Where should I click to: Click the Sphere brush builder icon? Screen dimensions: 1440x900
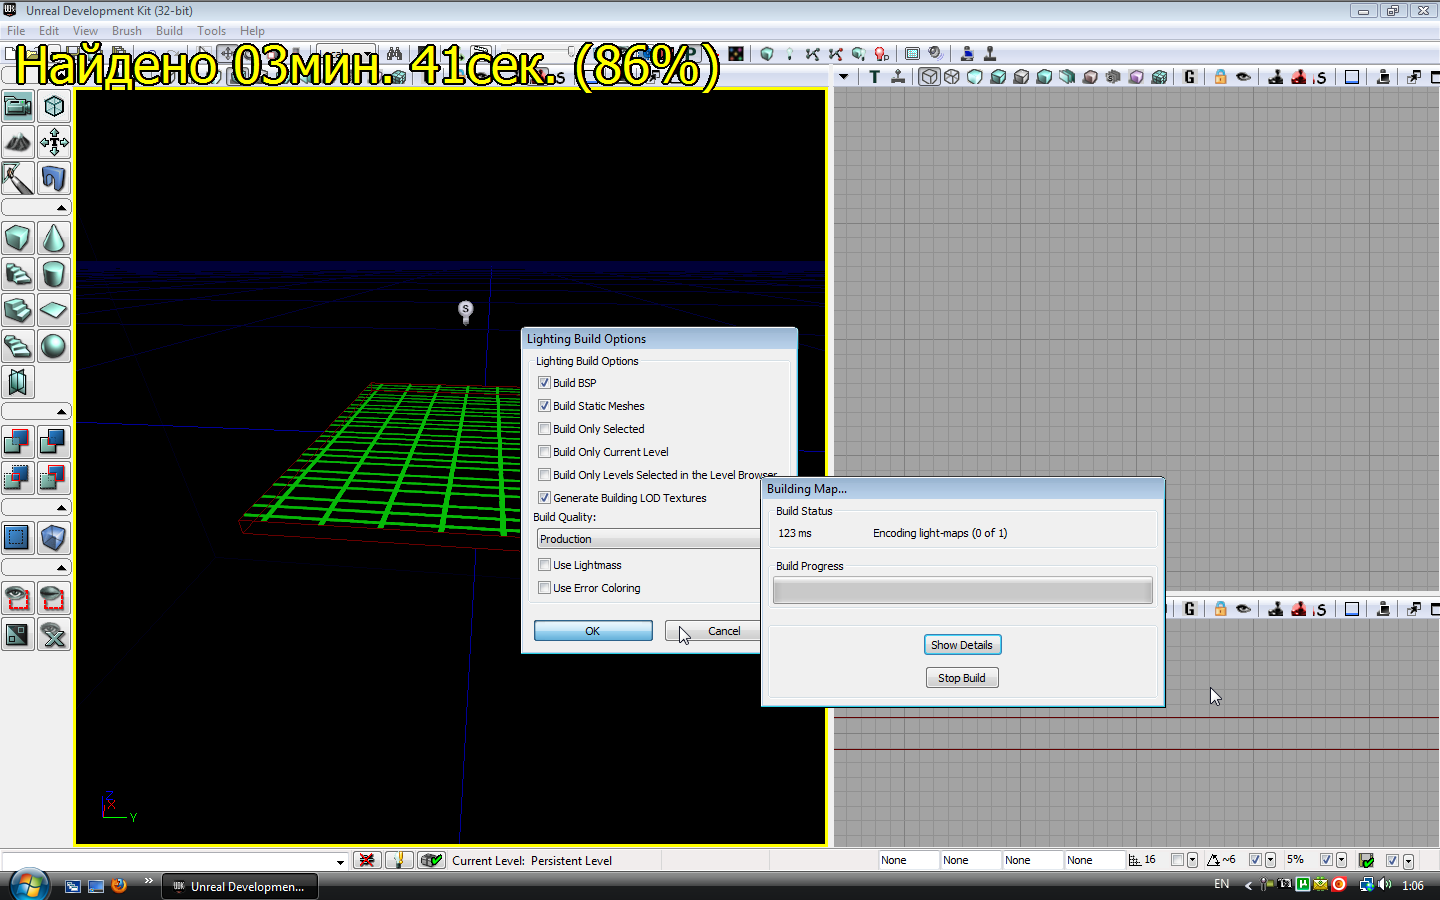coord(54,346)
